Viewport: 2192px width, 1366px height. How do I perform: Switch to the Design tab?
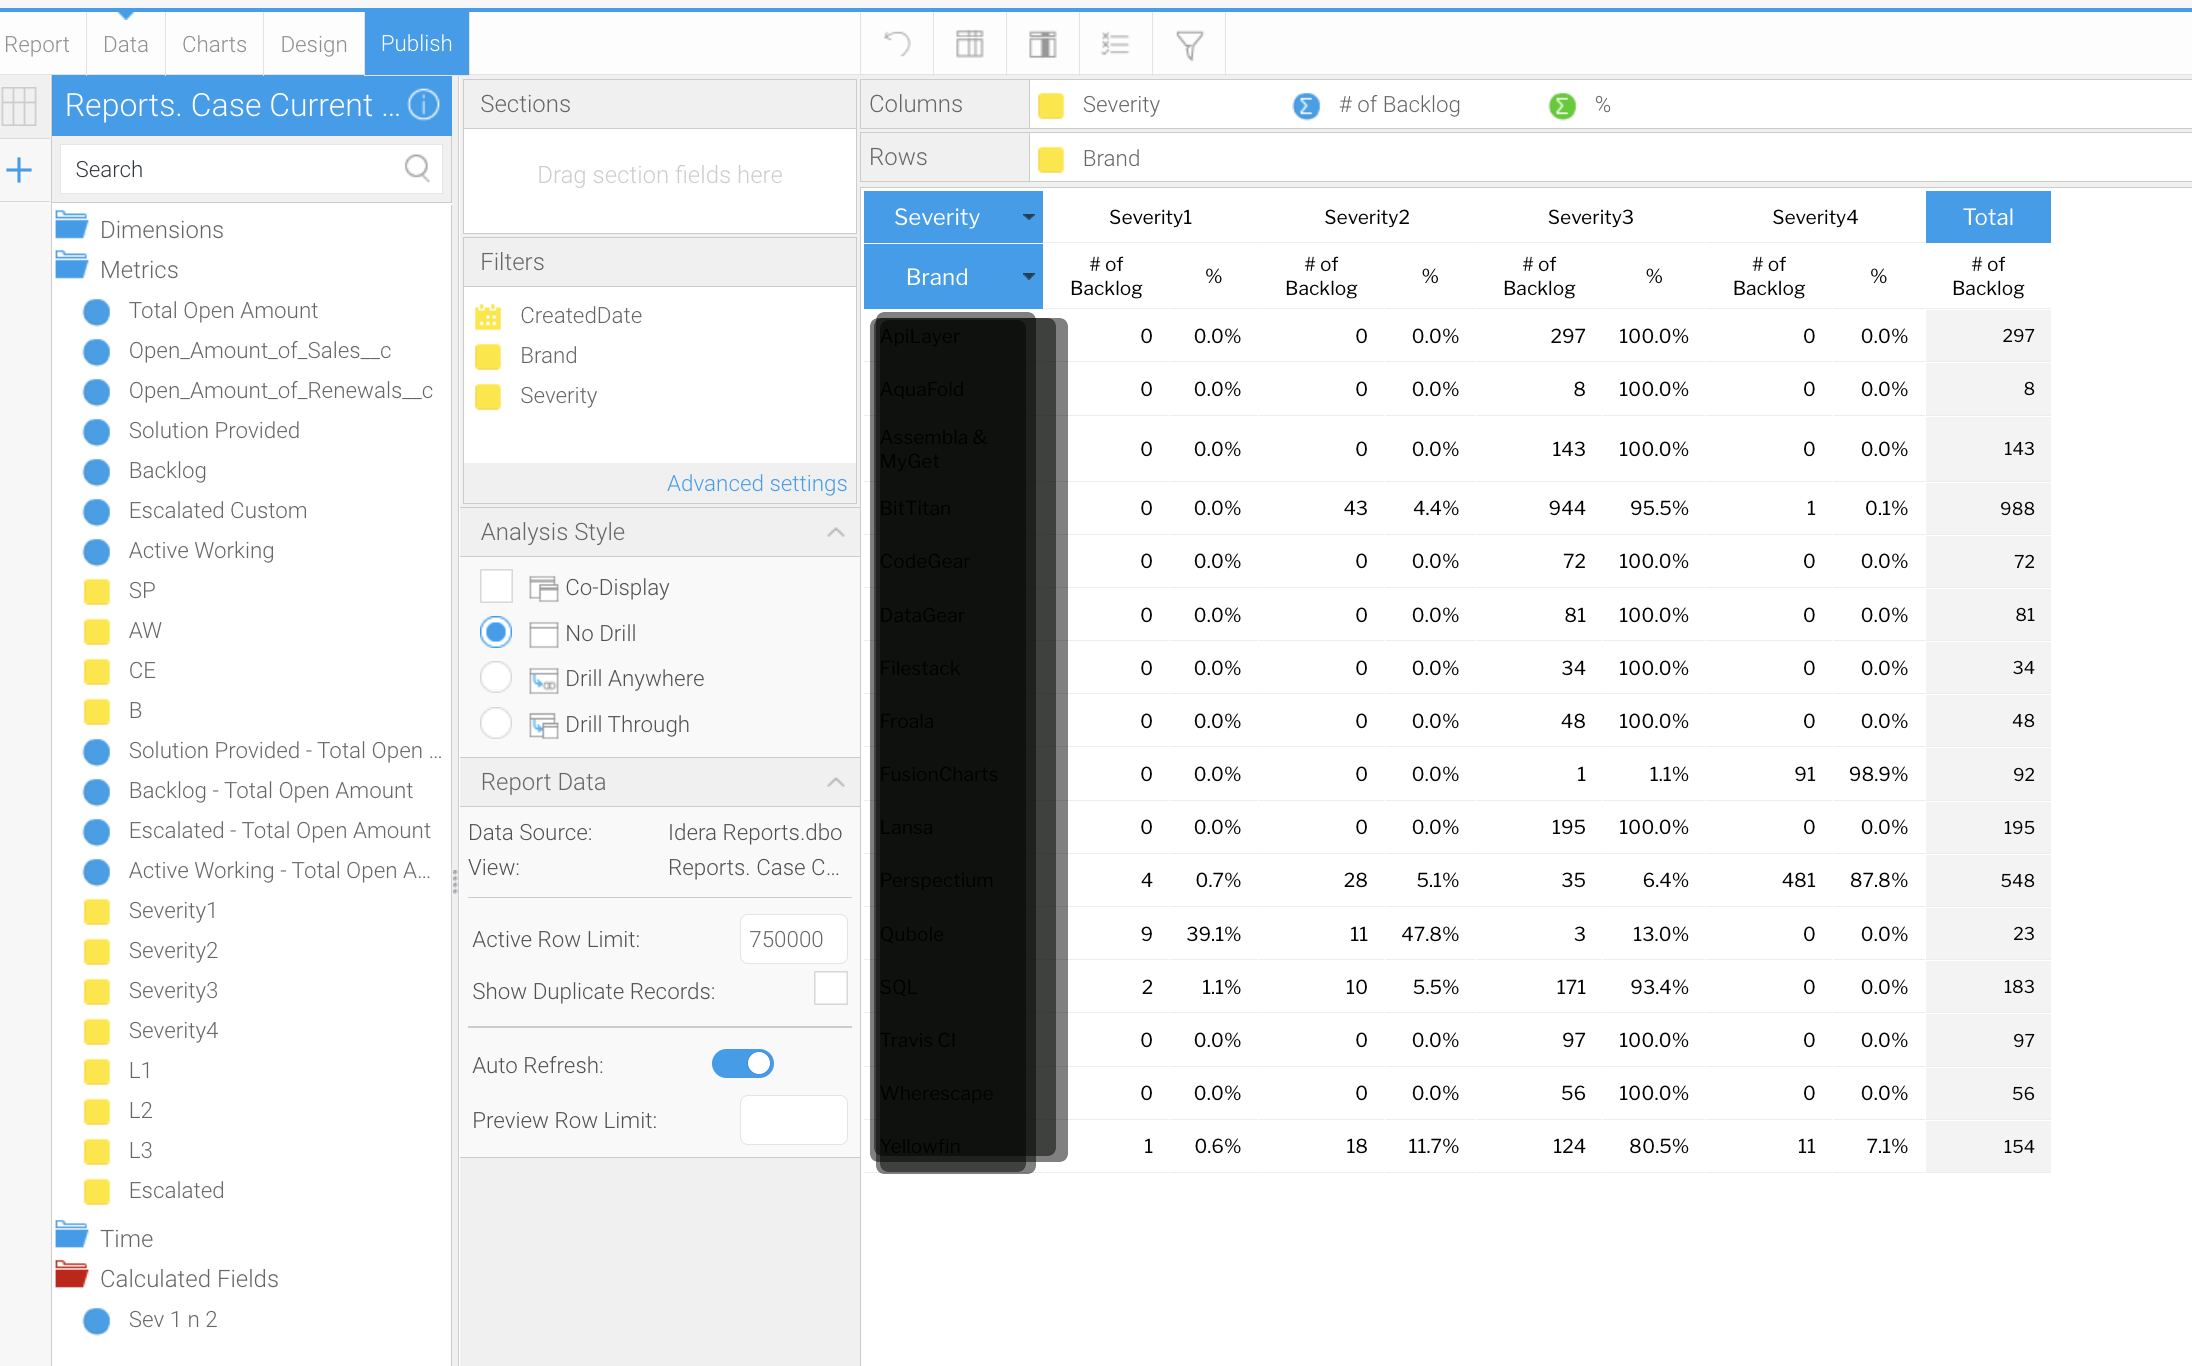tap(314, 44)
